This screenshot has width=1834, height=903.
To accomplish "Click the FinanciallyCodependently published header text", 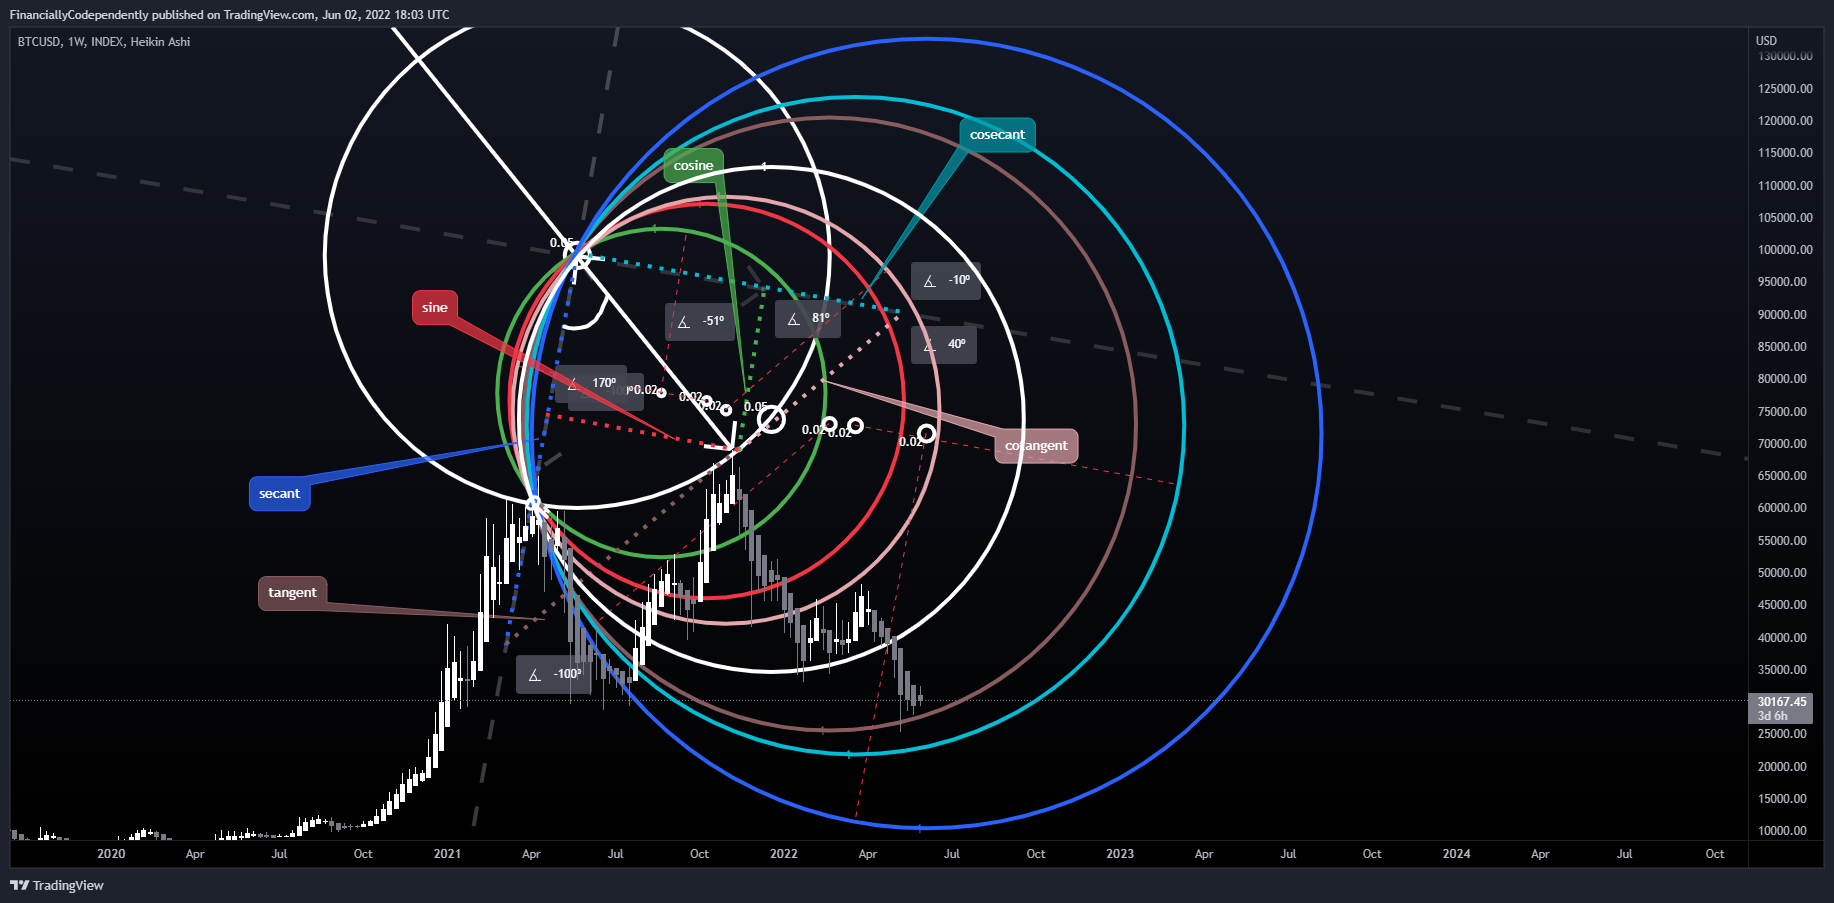I will click(229, 15).
